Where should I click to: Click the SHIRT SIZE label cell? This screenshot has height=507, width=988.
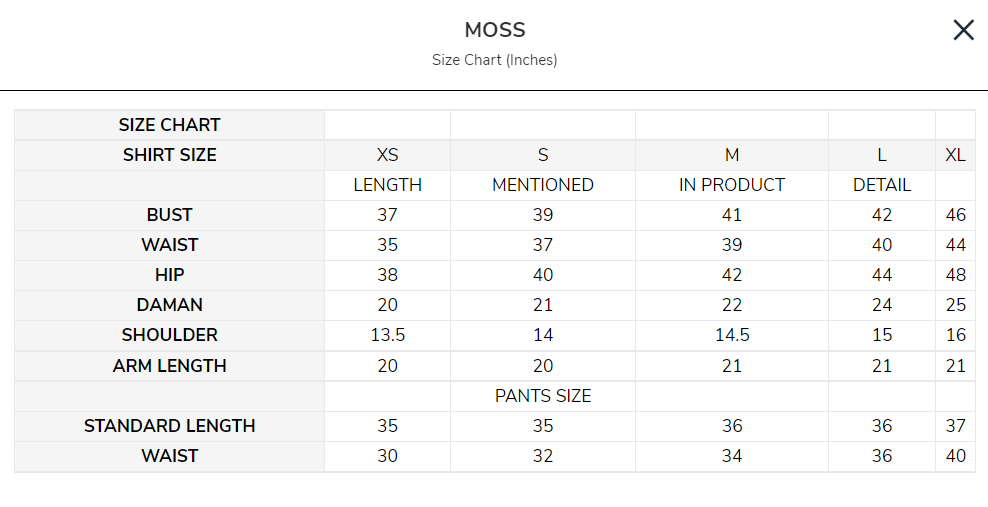click(x=169, y=155)
